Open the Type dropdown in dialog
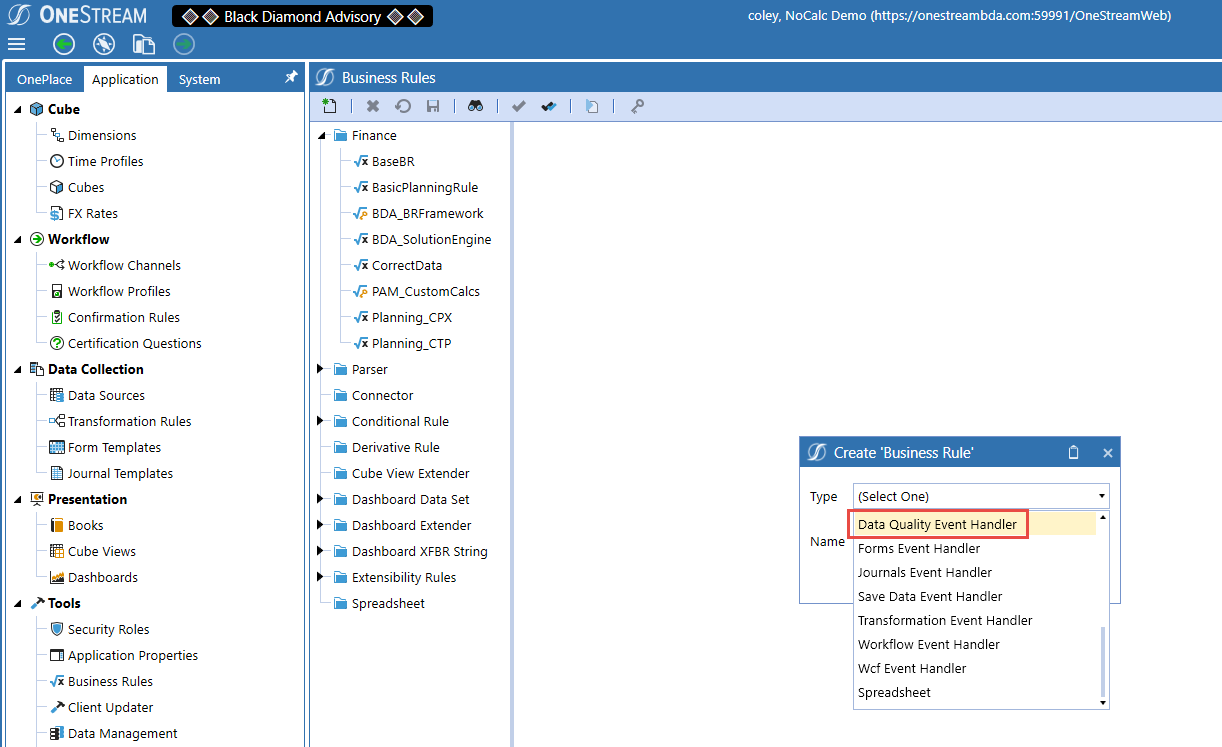The width and height of the screenshot is (1222, 747). click(982, 496)
